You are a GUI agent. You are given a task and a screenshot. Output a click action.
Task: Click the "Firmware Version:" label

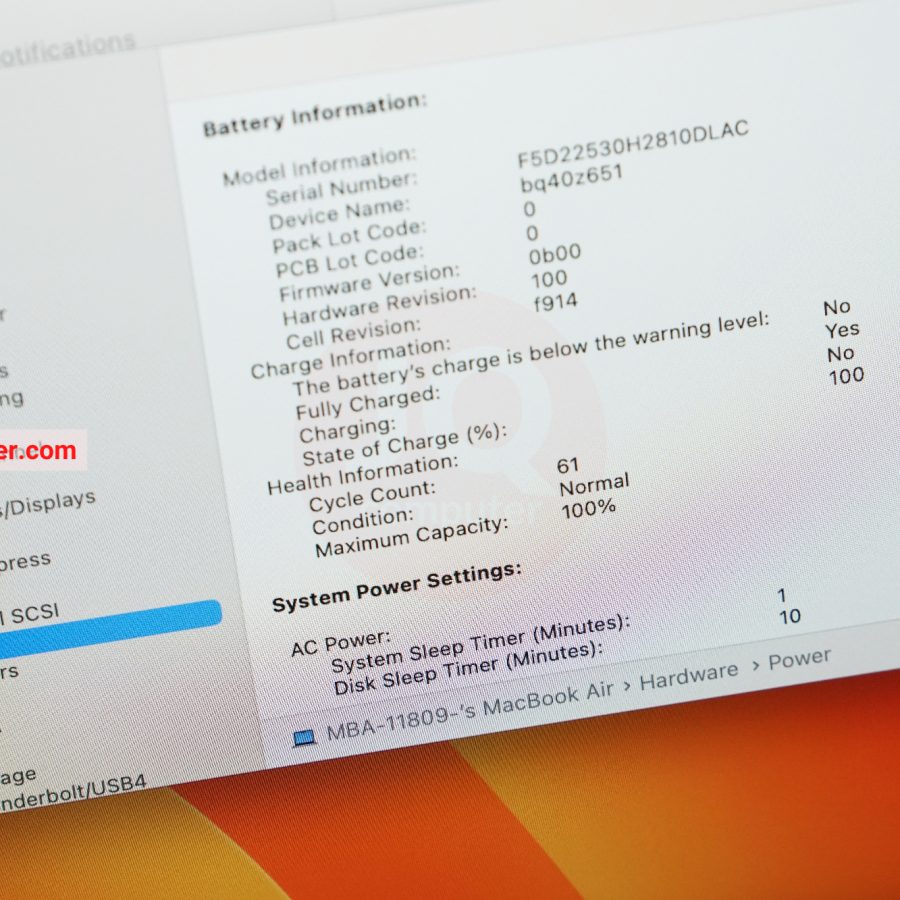pyautogui.click(x=369, y=282)
